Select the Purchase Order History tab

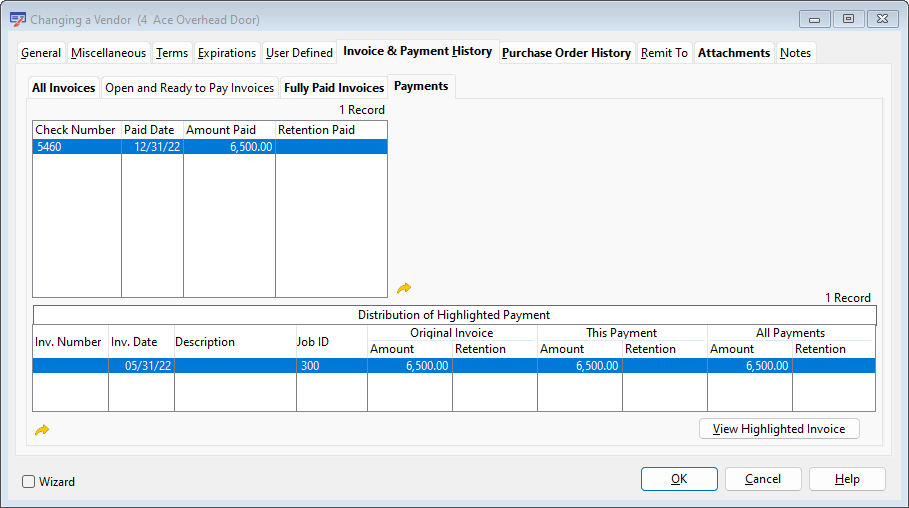coord(566,53)
